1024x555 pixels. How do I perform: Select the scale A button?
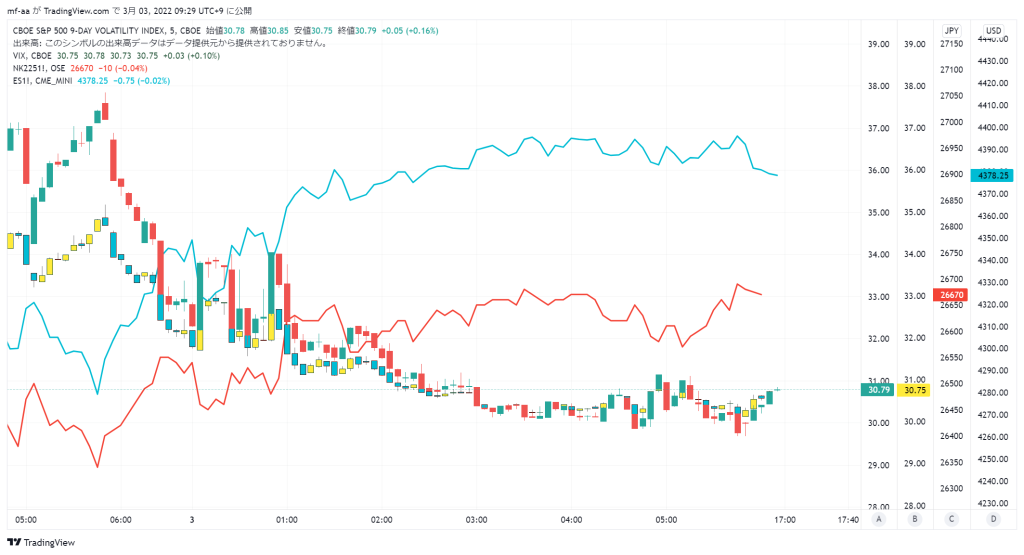tap(879, 519)
